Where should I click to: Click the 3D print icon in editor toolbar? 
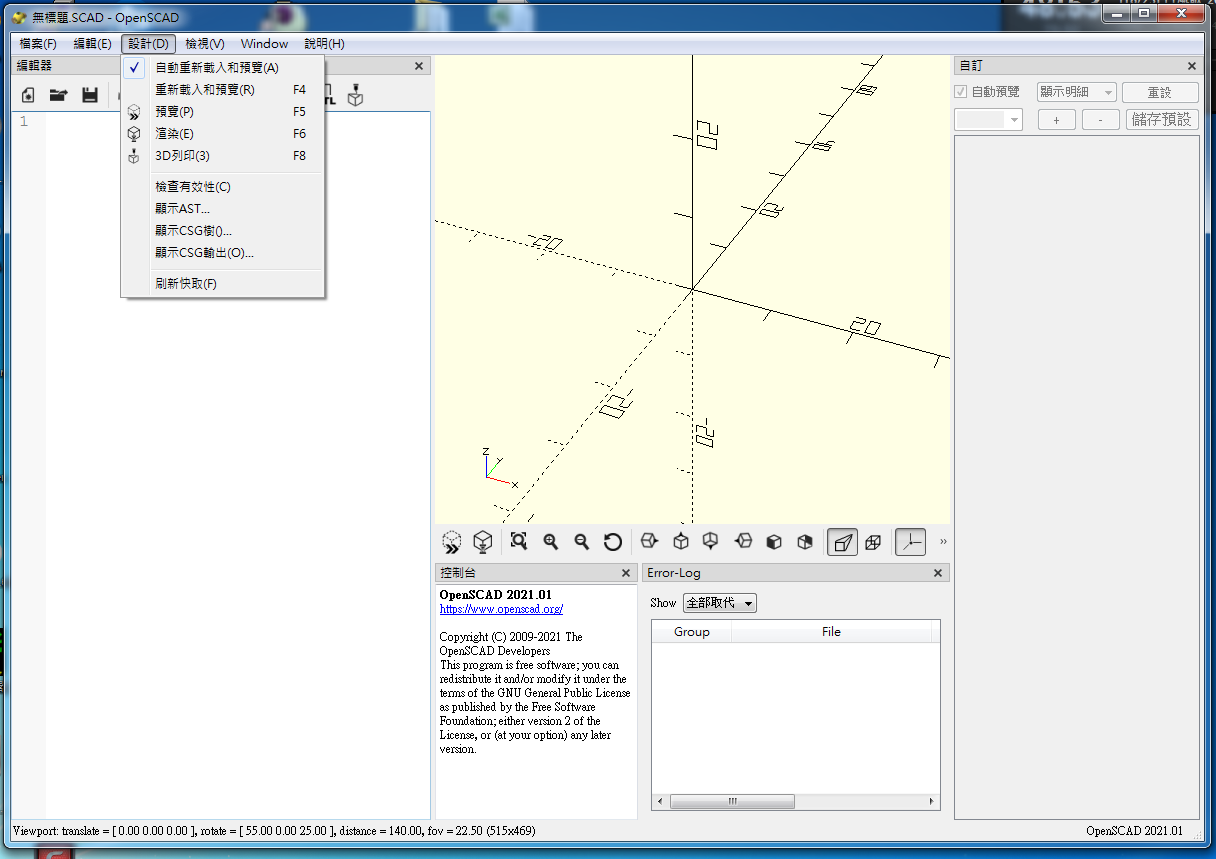pyautogui.click(x=355, y=96)
